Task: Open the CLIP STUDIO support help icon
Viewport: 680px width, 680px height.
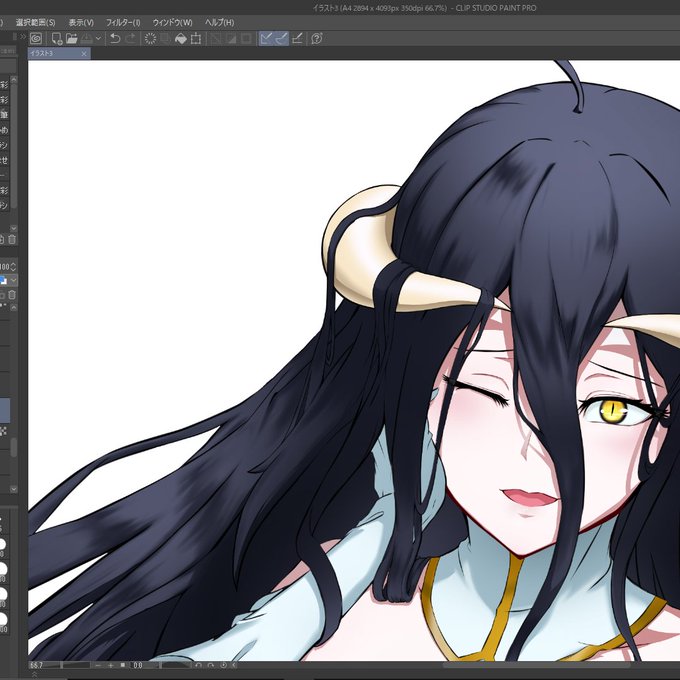Action: [317, 39]
